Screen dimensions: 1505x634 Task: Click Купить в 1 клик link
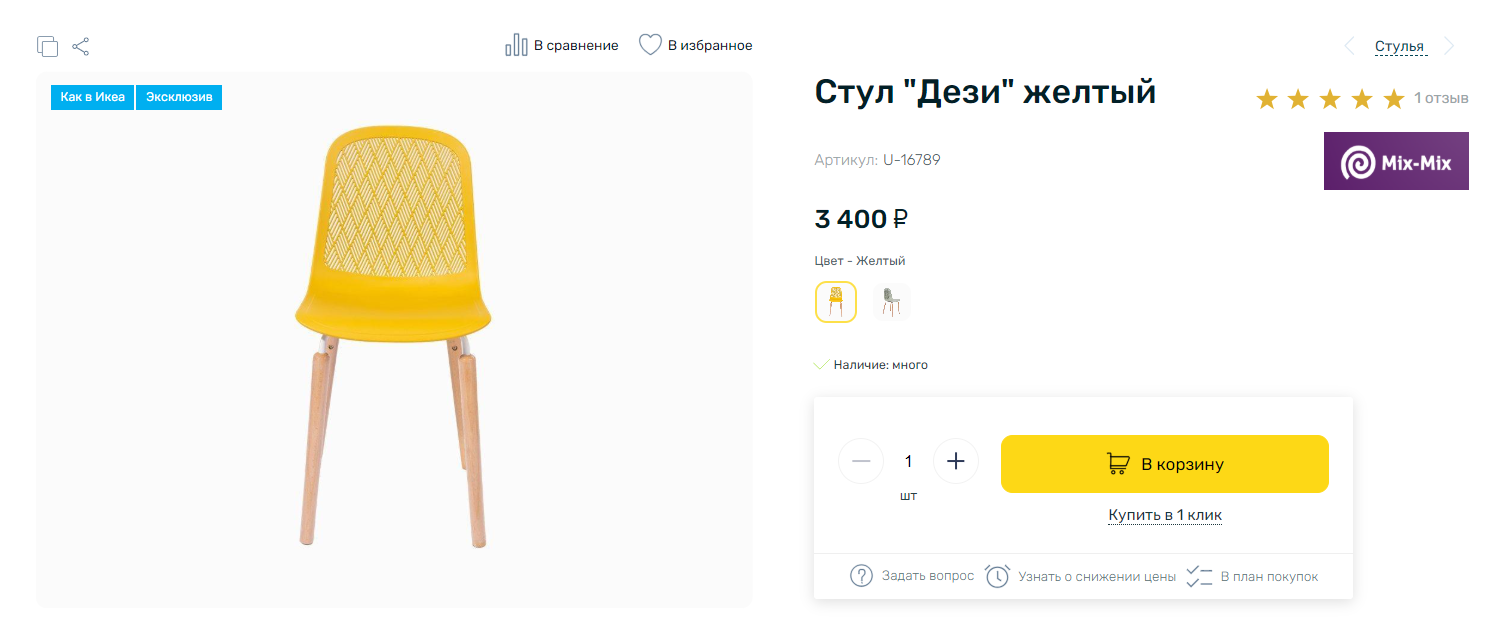[x=1164, y=515]
